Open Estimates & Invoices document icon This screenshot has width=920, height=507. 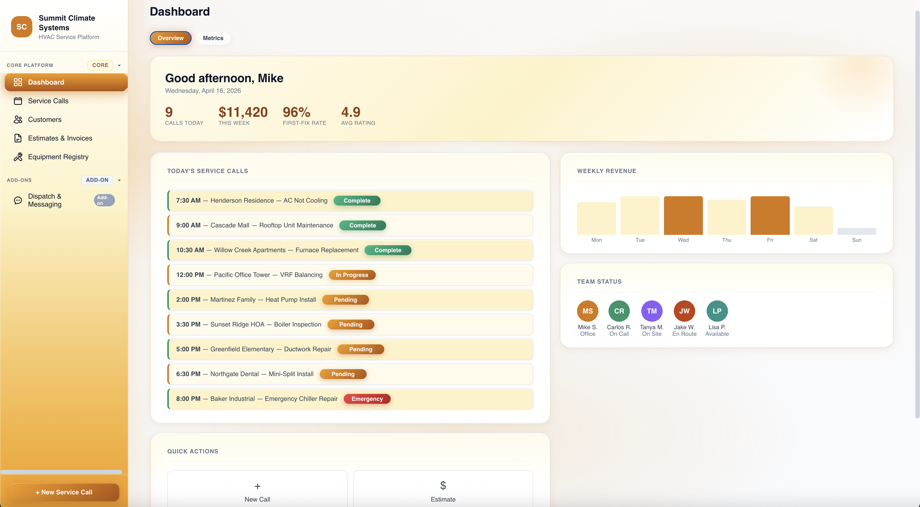(x=18, y=138)
